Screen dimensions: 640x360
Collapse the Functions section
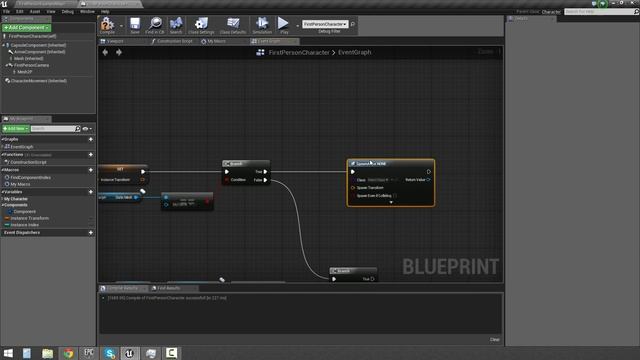pos(2,155)
